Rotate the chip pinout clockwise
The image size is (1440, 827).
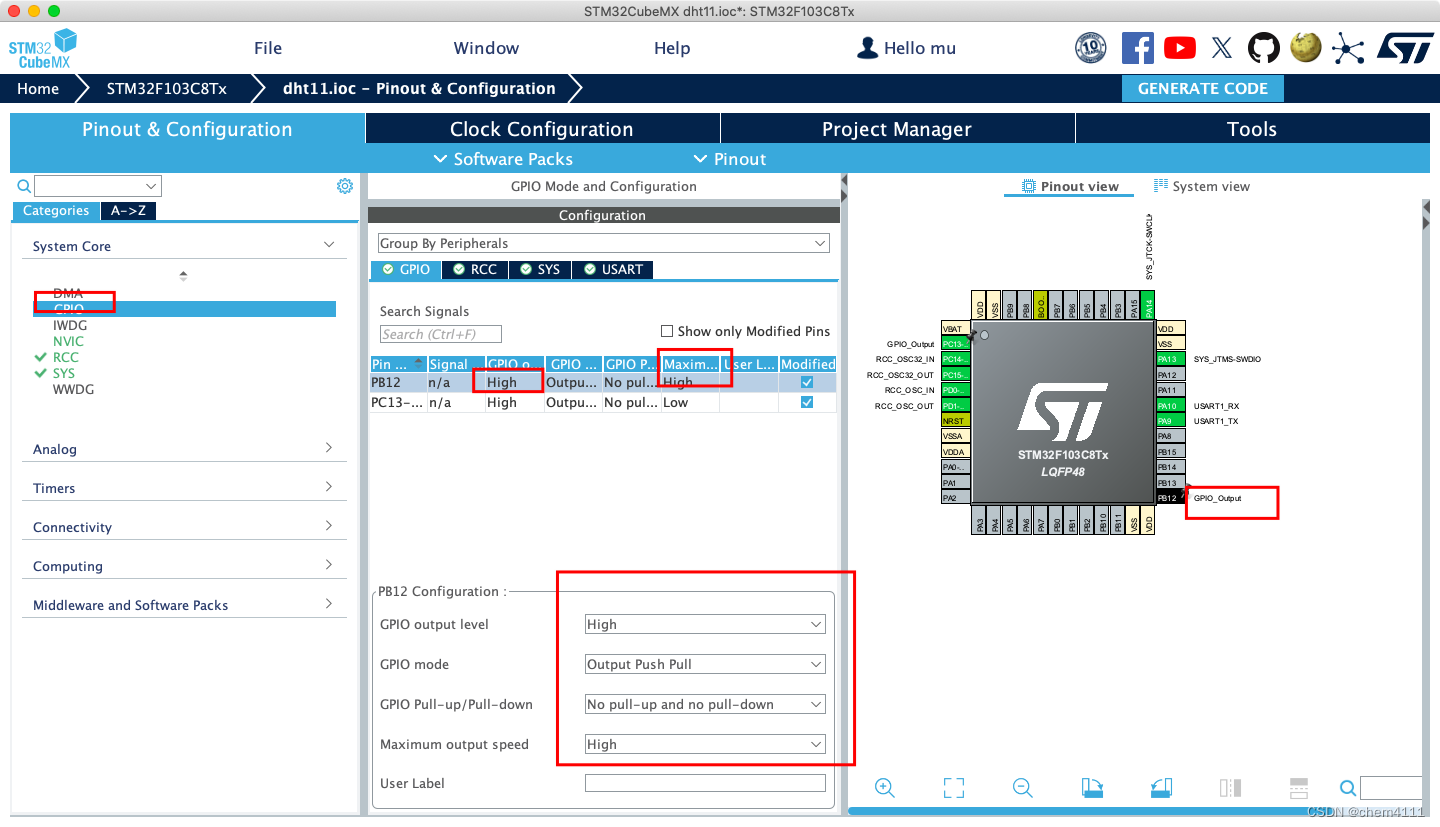tap(1091, 788)
